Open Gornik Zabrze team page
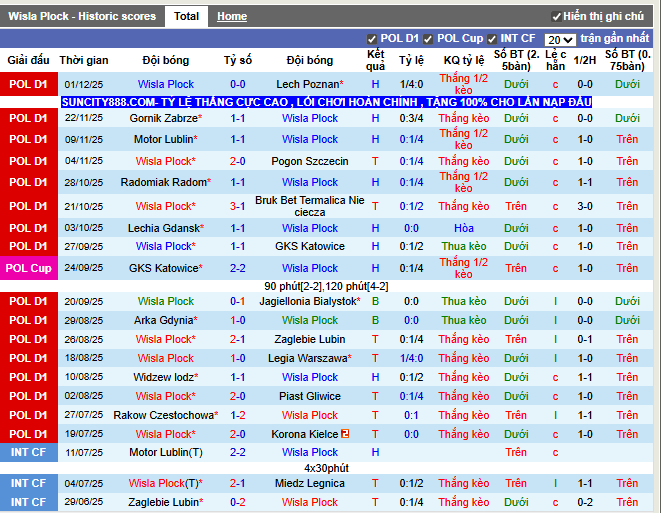661x513 pixels. click(x=164, y=118)
